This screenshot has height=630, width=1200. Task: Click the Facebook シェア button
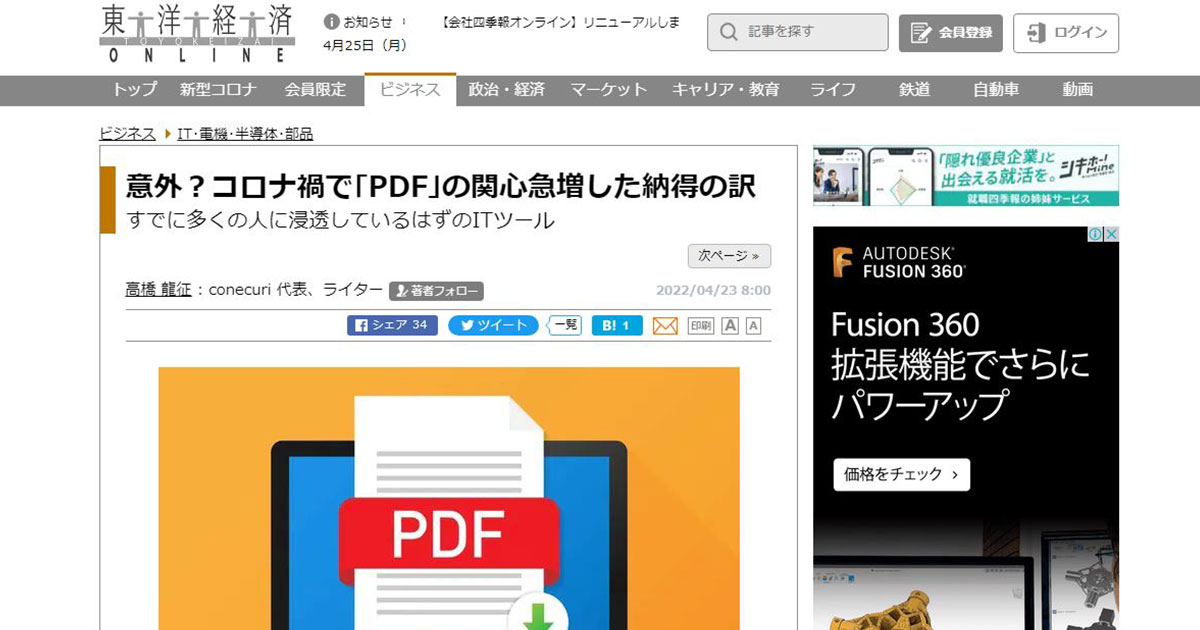[392, 325]
